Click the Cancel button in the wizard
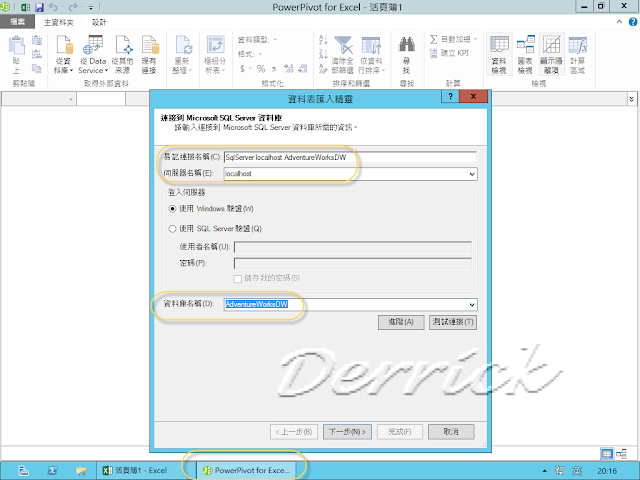This screenshot has width=640, height=480. 451,432
